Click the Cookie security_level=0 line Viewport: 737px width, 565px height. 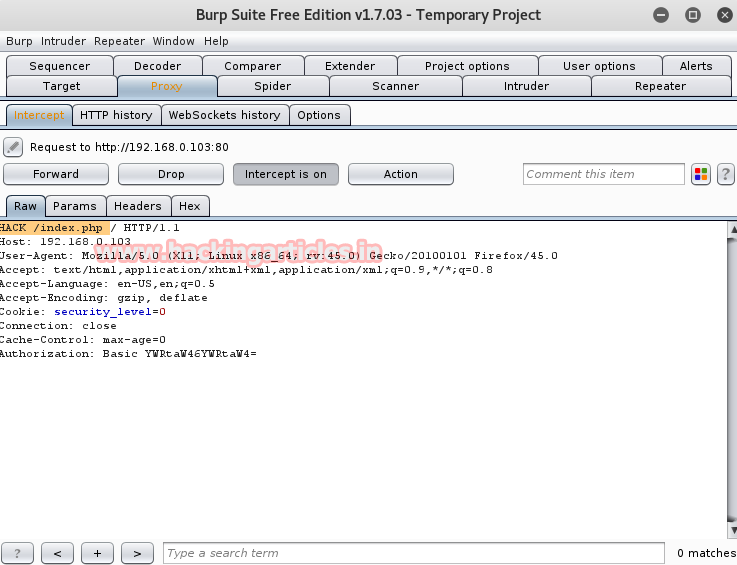[x=83, y=312]
